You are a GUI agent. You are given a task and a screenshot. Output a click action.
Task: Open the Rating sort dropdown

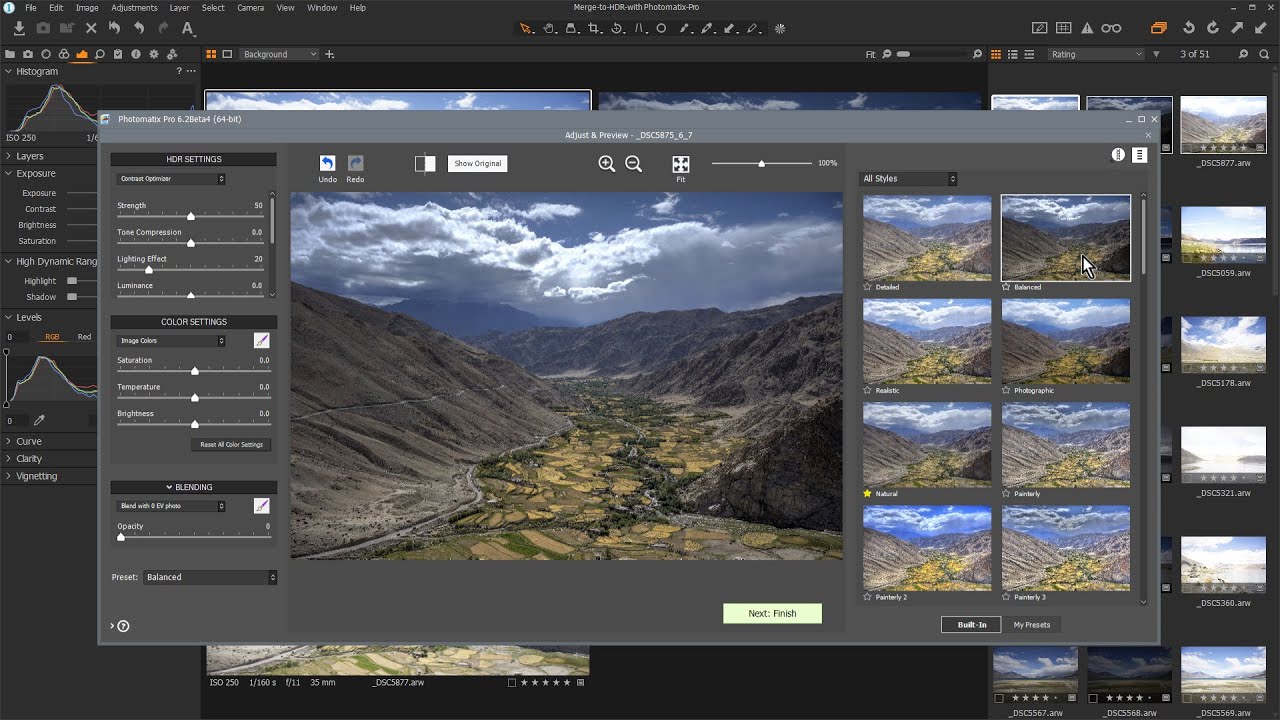[1096, 54]
